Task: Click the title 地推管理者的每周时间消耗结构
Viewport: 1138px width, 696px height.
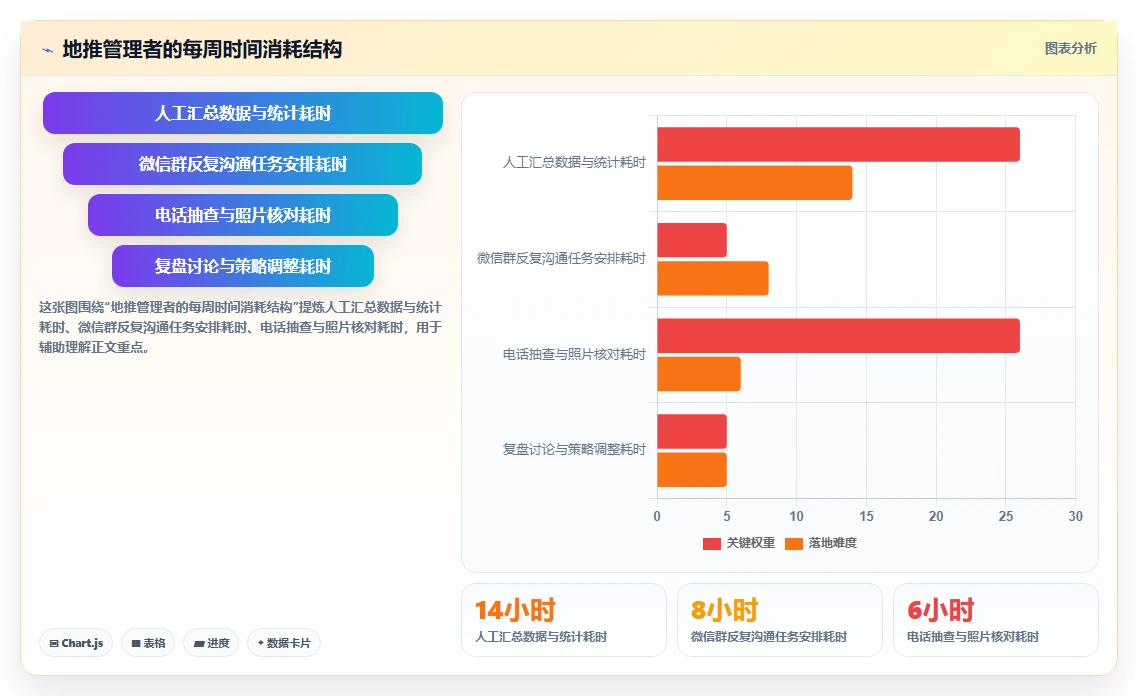Action: pyautogui.click(x=202, y=49)
